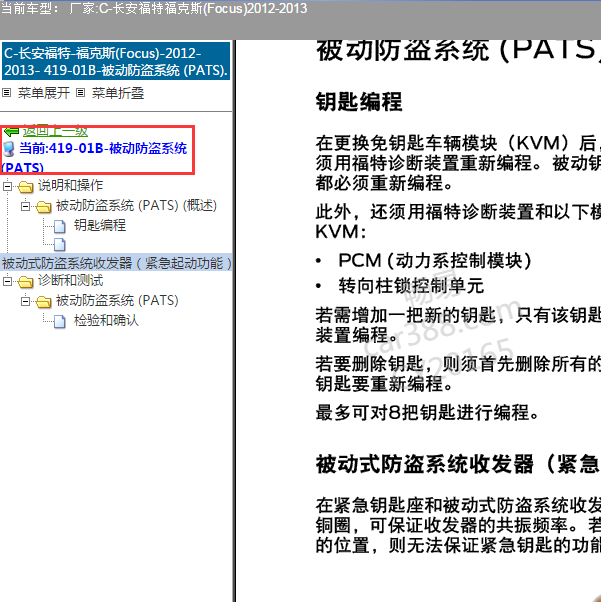Open the 检验和确认 tree item
The image size is (601, 602).
click(106, 320)
